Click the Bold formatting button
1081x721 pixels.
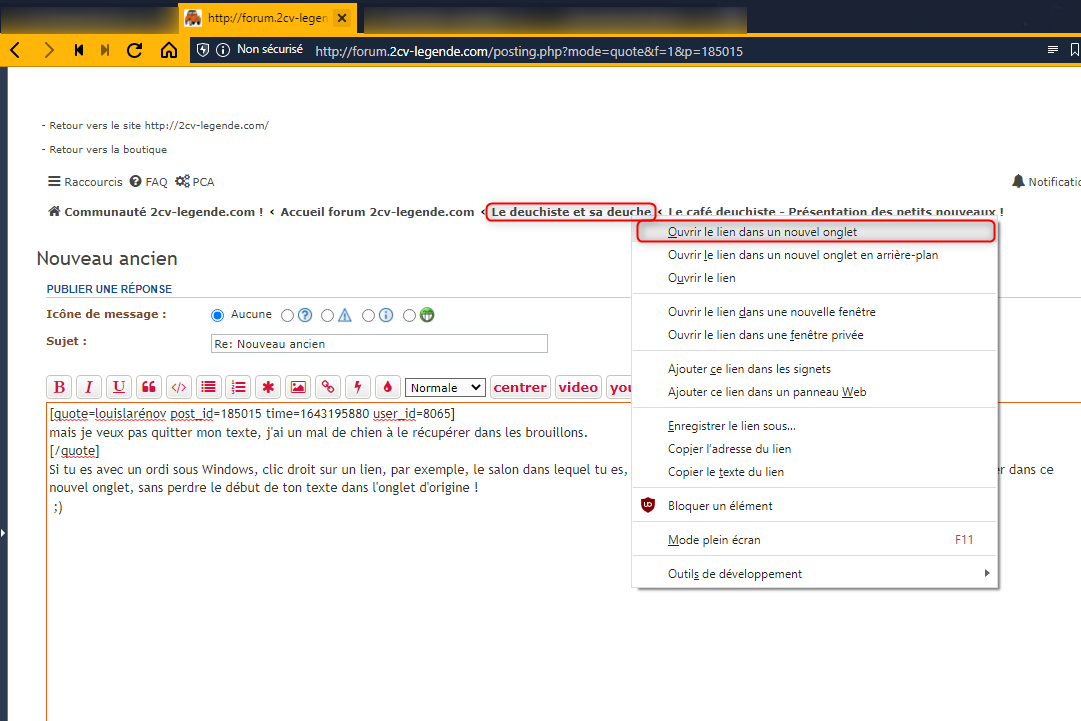pos(59,388)
